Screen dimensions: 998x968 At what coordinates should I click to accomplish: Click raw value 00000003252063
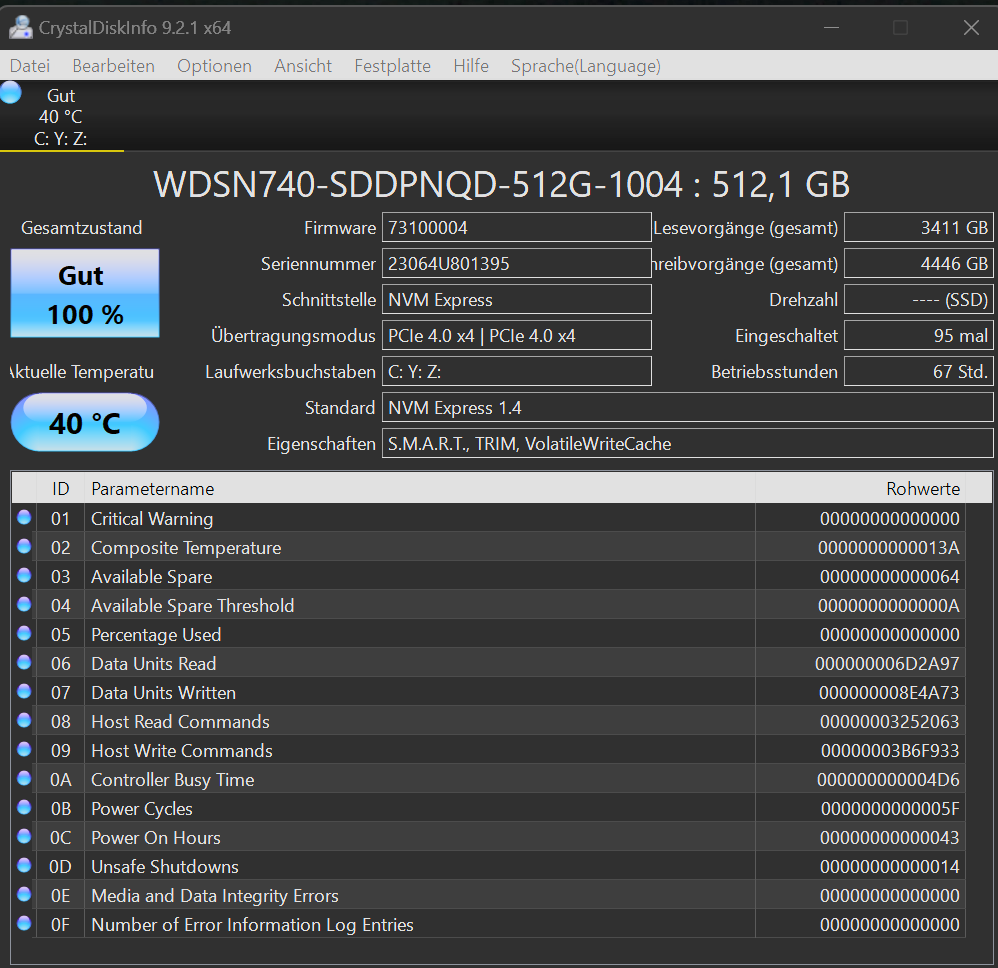[x=890, y=722]
